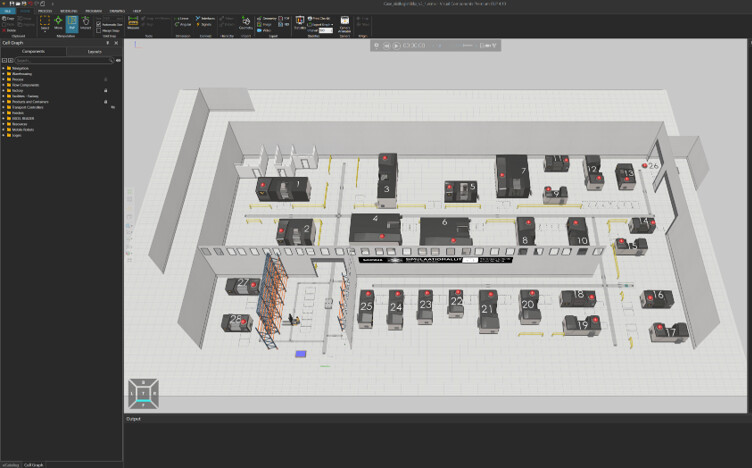Screen dimensions: 752x468
Task: Open the Measure tool
Action: 133,23
